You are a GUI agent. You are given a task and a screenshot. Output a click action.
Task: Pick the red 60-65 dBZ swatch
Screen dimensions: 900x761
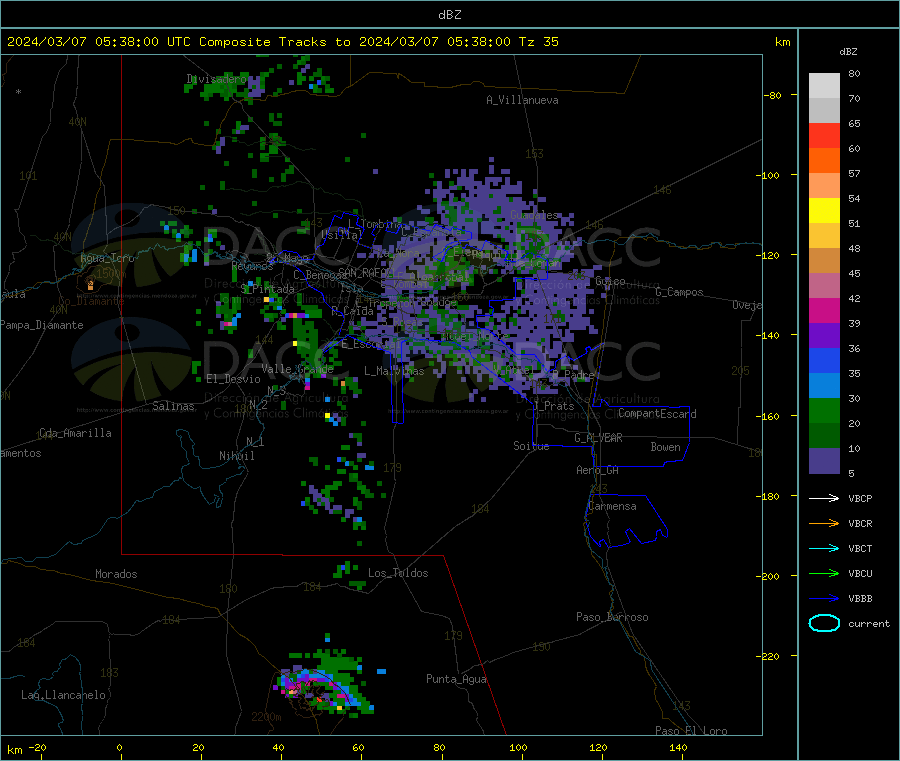tap(824, 135)
